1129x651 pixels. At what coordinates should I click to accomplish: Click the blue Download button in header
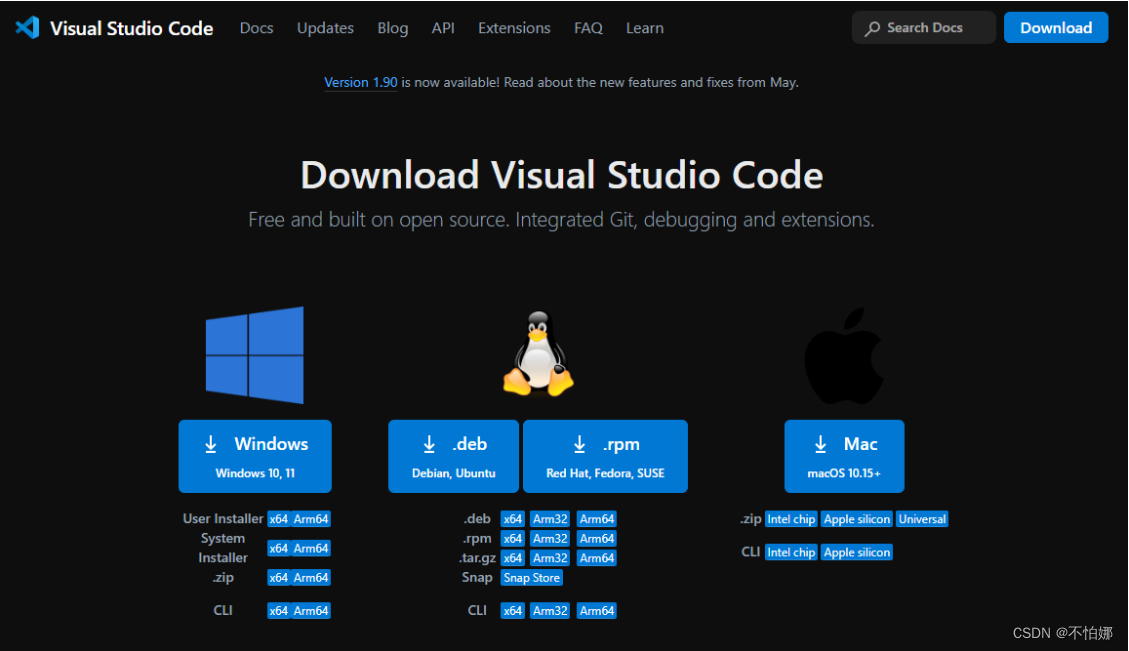tap(1056, 28)
